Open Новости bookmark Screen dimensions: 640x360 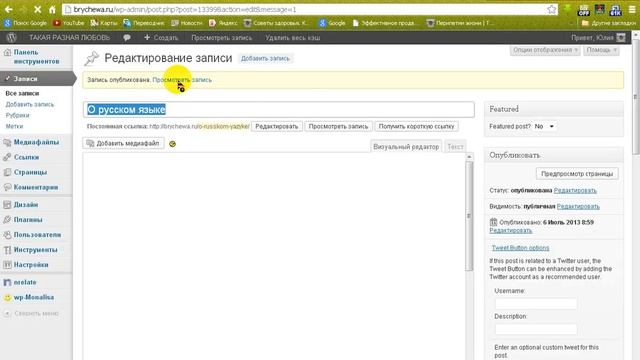tap(187, 23)
